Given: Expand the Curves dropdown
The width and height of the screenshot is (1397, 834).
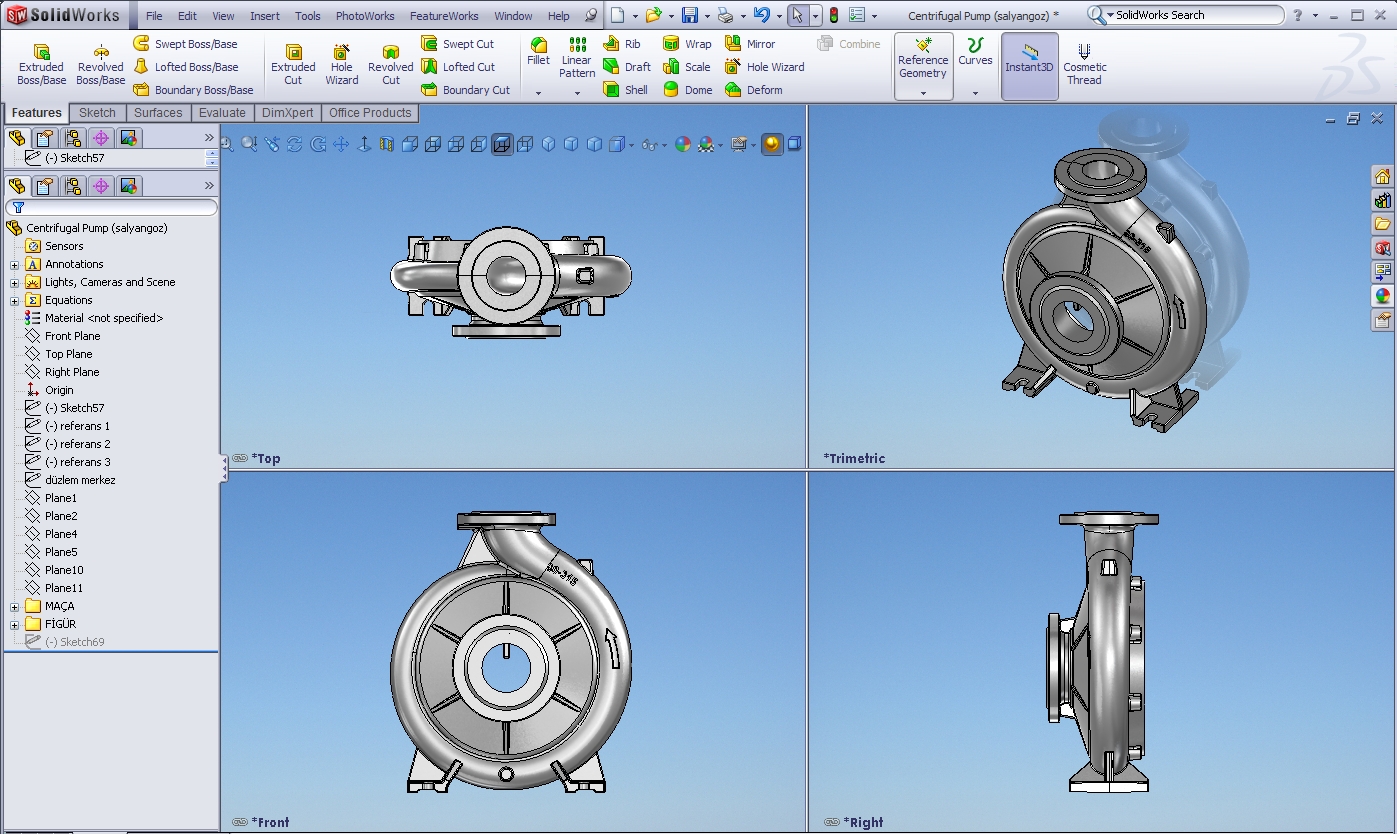Looking at the screenshot, I should (x=975, y=93).
